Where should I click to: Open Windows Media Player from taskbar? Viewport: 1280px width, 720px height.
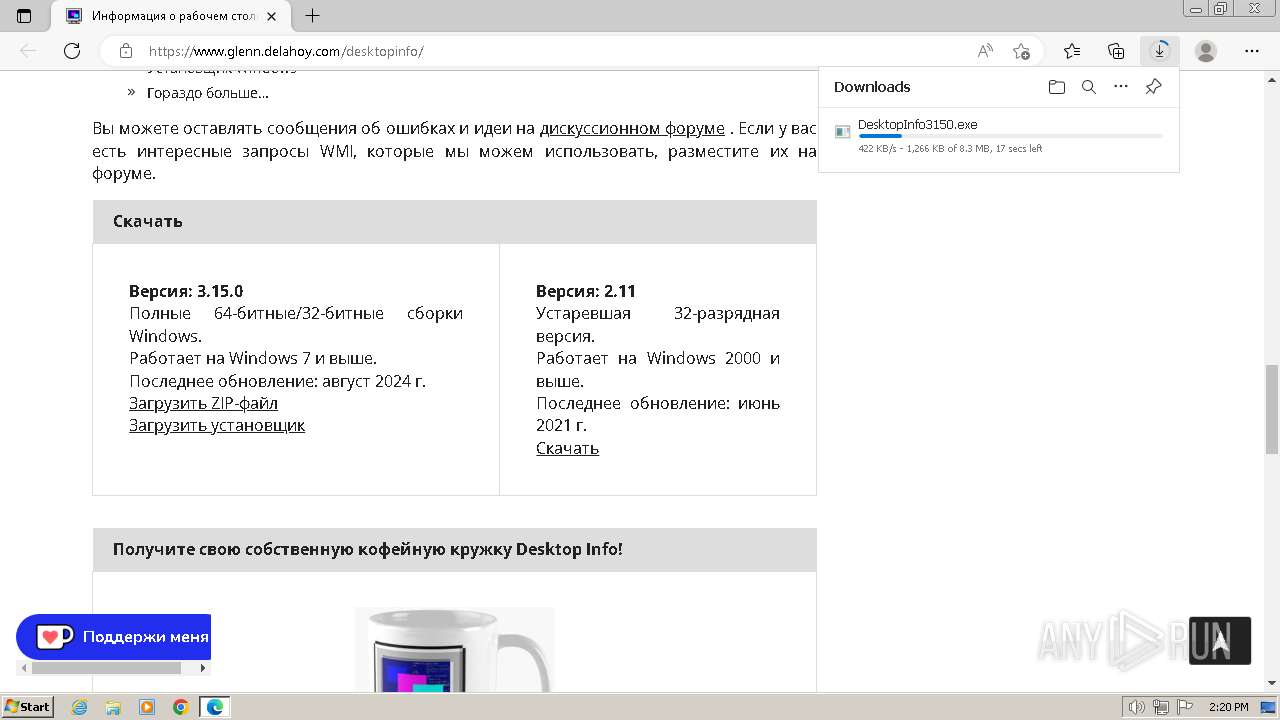click(147, 707)
